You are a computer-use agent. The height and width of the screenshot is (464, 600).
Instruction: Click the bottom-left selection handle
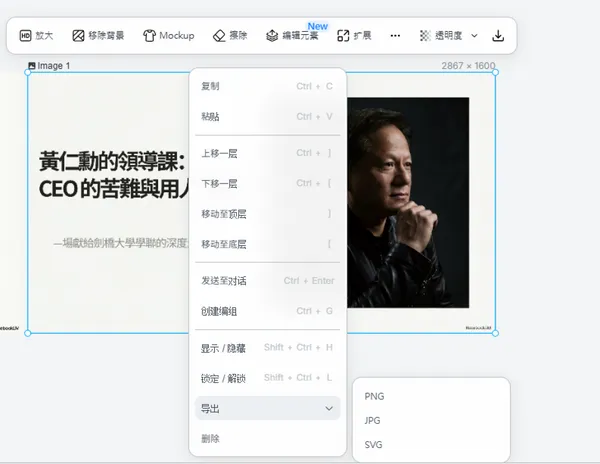[28, 333]
